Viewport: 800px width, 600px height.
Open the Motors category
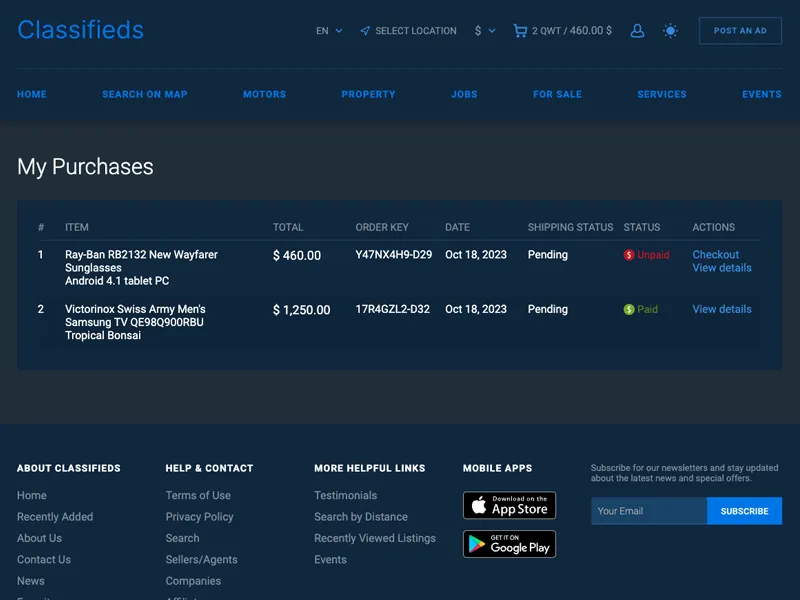tap(264, 94)
